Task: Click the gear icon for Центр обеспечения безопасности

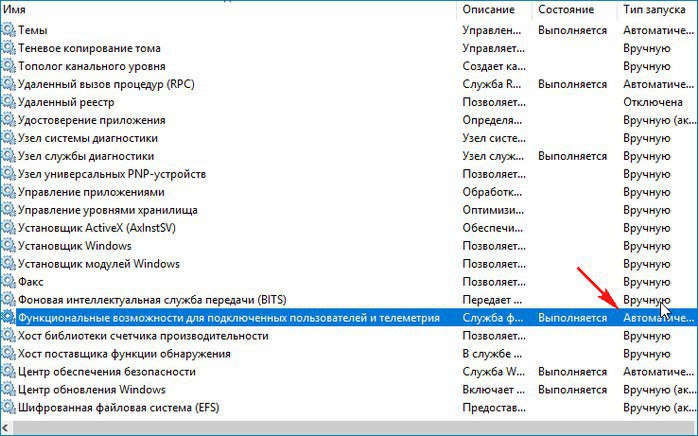Action: tap(8, 371)
